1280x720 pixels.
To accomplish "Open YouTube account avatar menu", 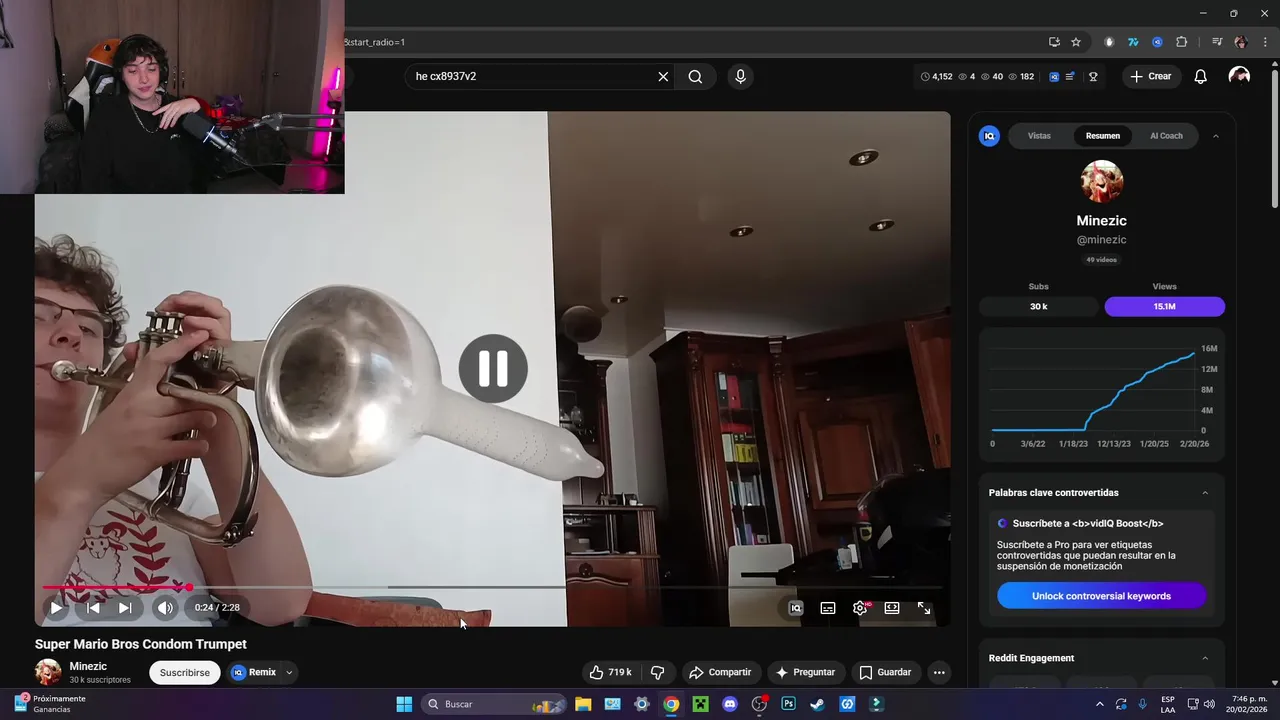I will point(1239,76).
